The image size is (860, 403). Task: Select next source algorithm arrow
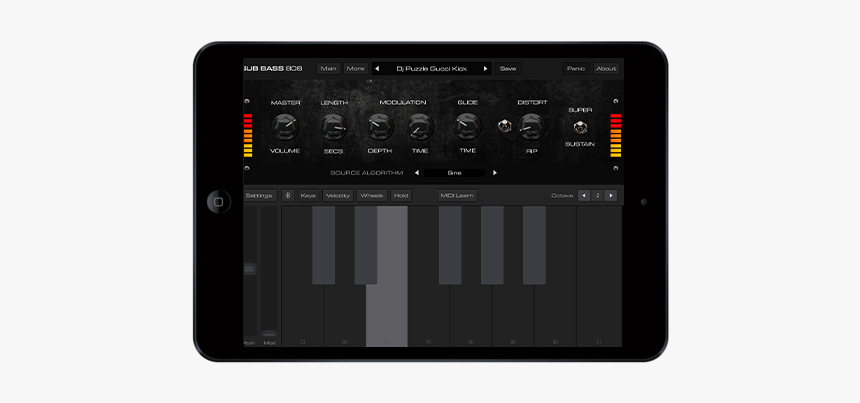[x=495, y=173]
